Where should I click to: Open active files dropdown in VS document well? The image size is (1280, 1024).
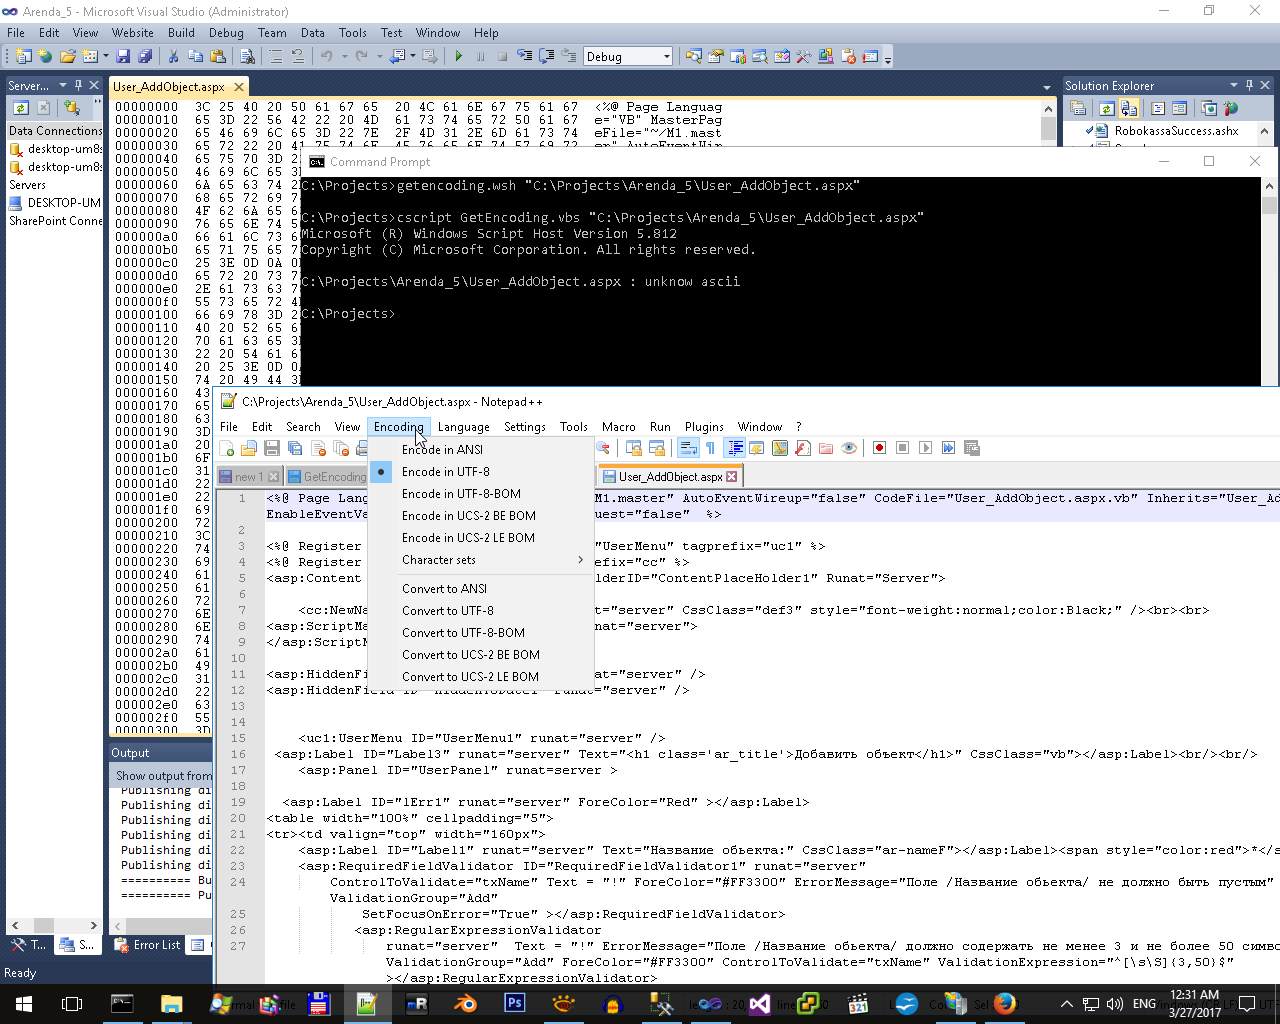1047,87
